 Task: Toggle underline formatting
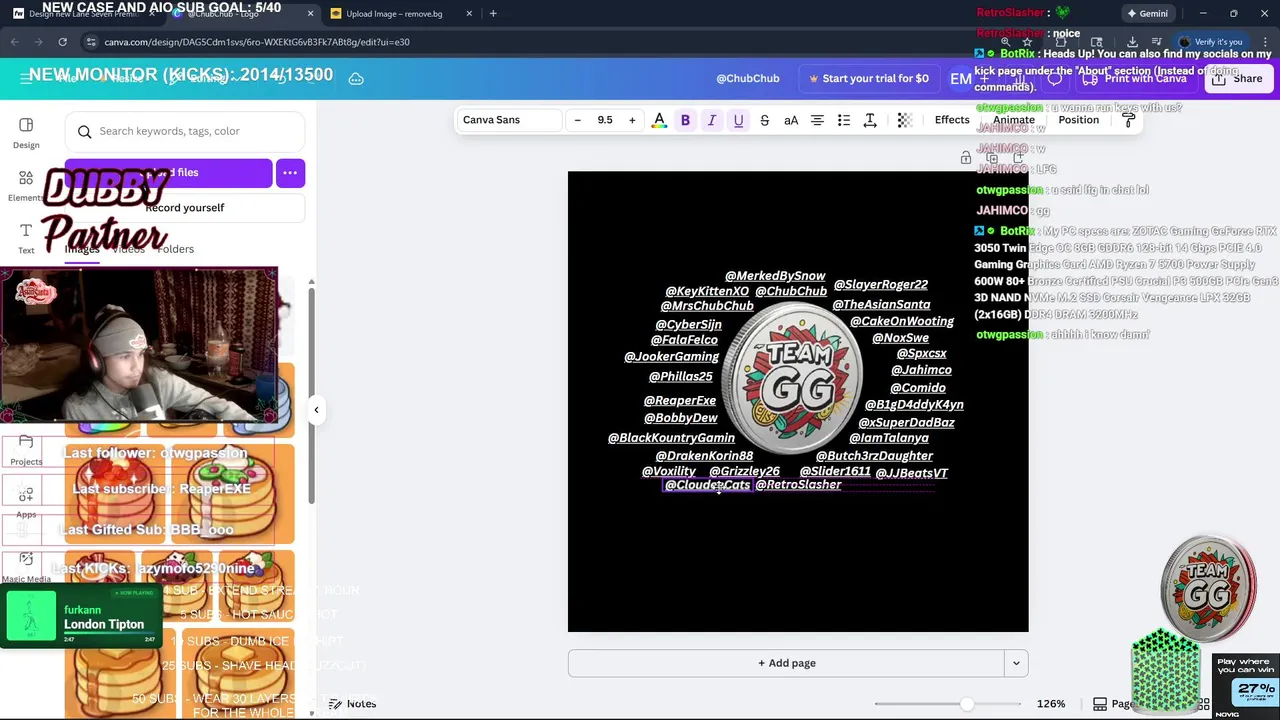tap(738, 120)
